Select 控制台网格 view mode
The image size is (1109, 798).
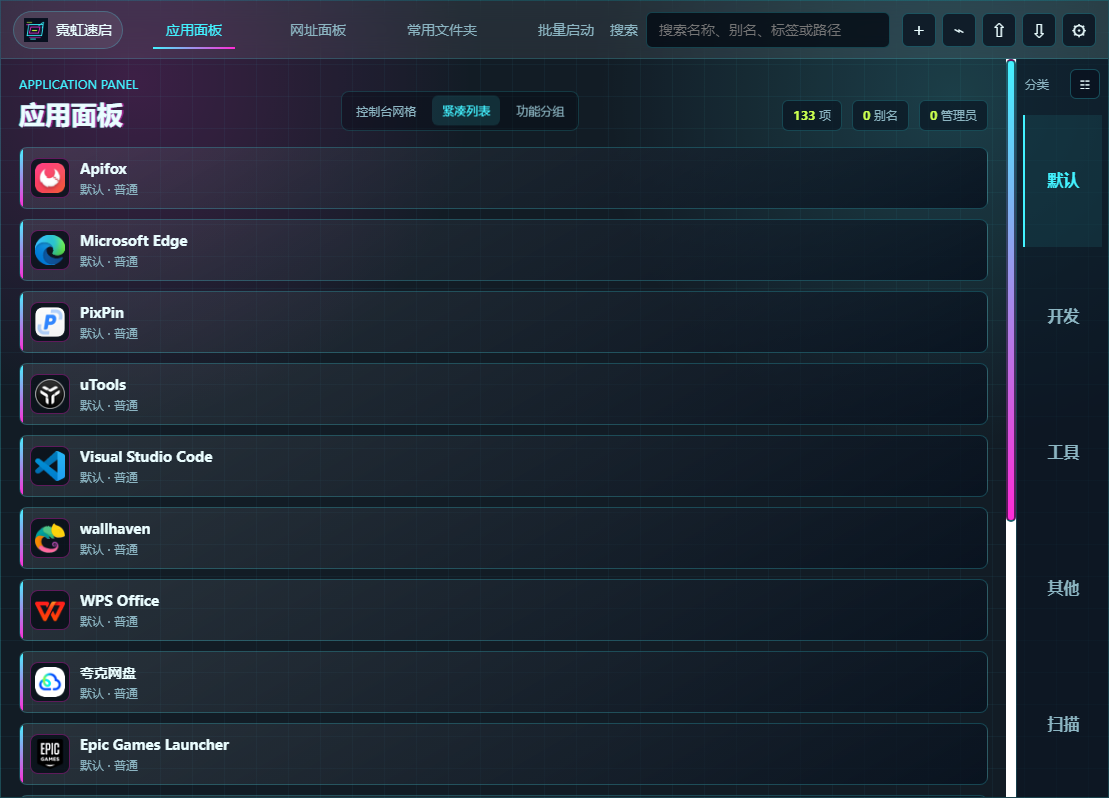coord(386,111)
